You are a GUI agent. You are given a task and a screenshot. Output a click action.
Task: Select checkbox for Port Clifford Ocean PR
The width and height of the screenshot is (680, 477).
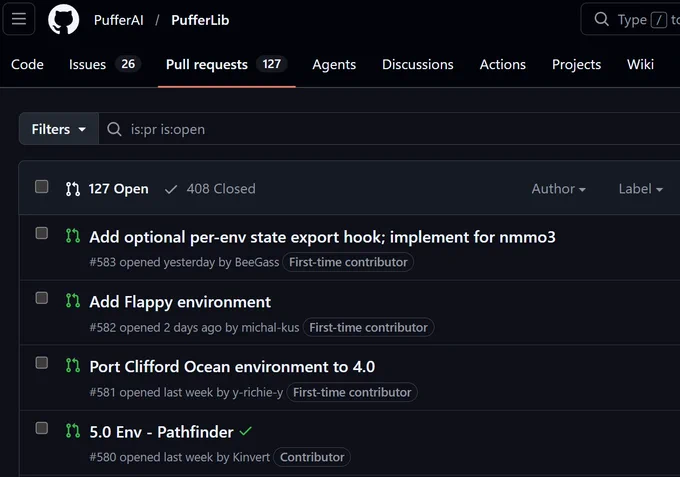(x=42, y=363)
